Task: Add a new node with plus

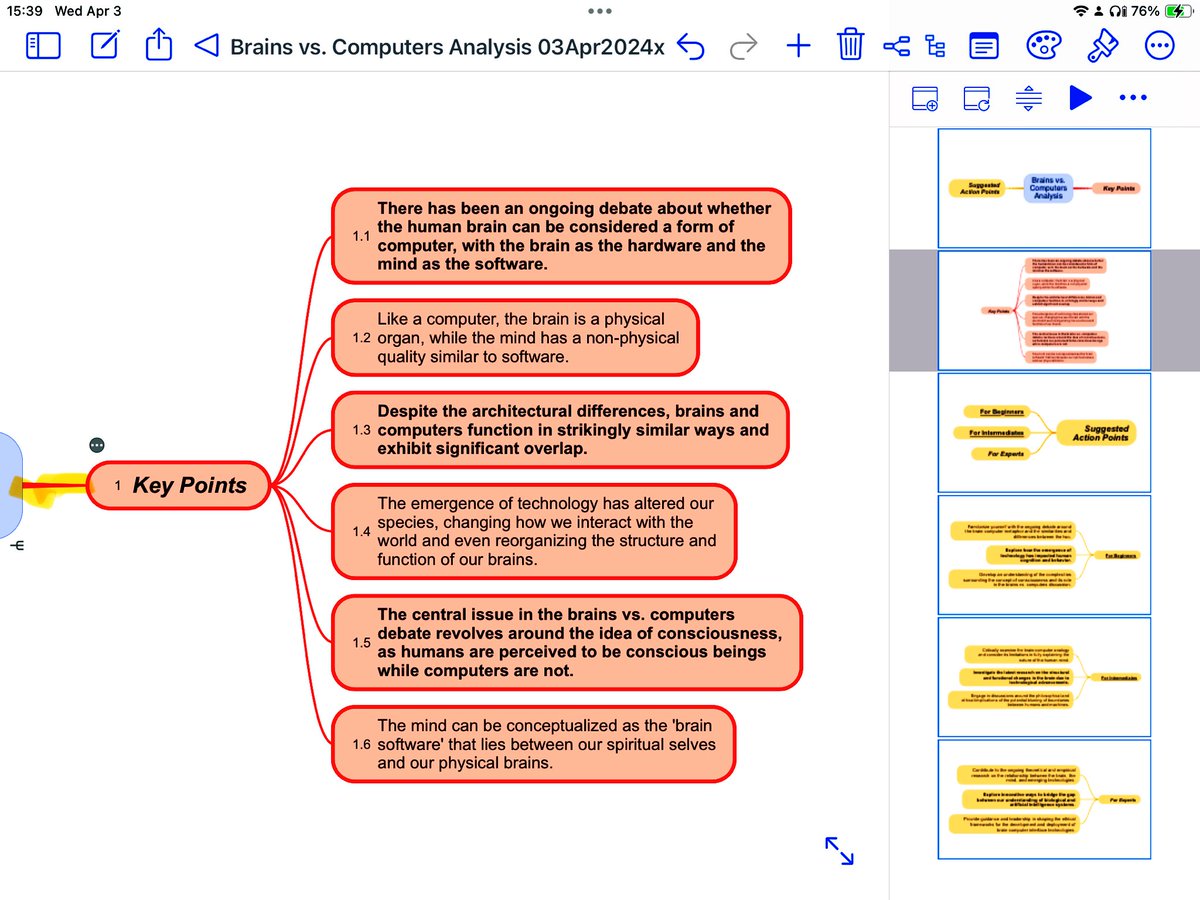Action: click(797, 46)
